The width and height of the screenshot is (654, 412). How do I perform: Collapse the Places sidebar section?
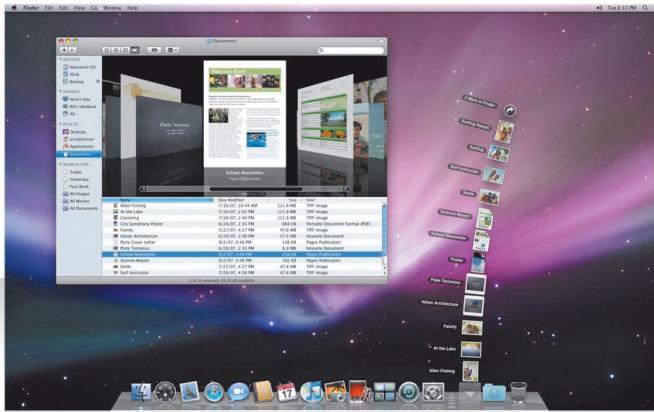point(60,124)
